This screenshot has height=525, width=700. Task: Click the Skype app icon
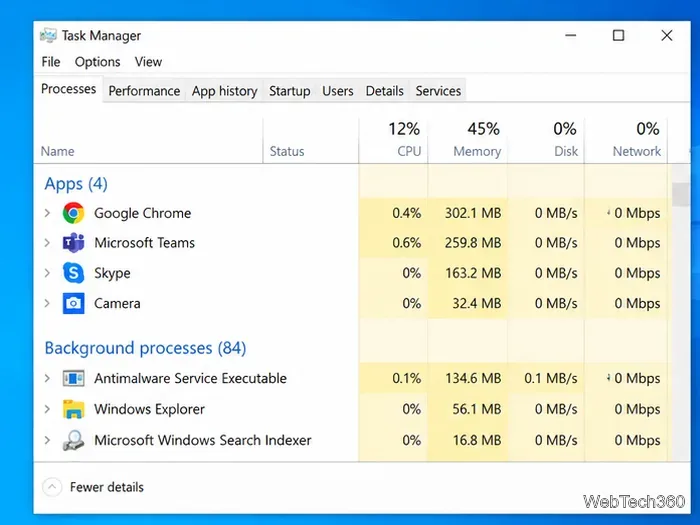pyautogui.click(x=74, y=273)
